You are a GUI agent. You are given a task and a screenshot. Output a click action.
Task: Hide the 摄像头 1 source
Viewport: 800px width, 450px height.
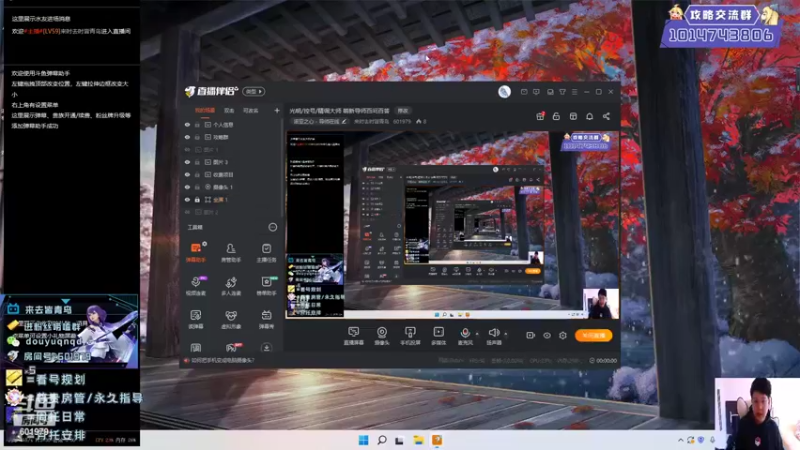click(x=187, y=187)
